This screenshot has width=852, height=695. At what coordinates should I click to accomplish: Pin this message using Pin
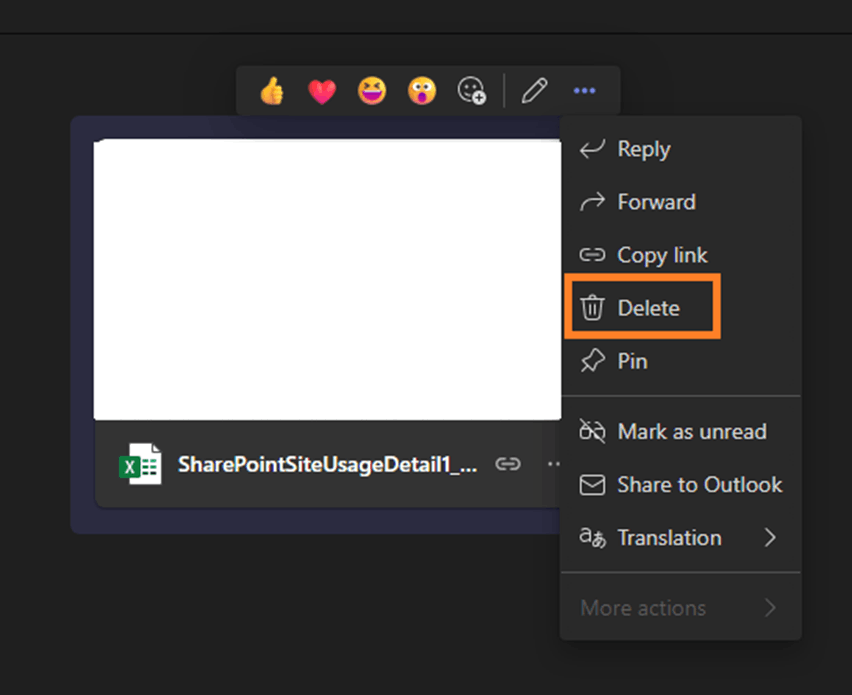tap(680, 361)
